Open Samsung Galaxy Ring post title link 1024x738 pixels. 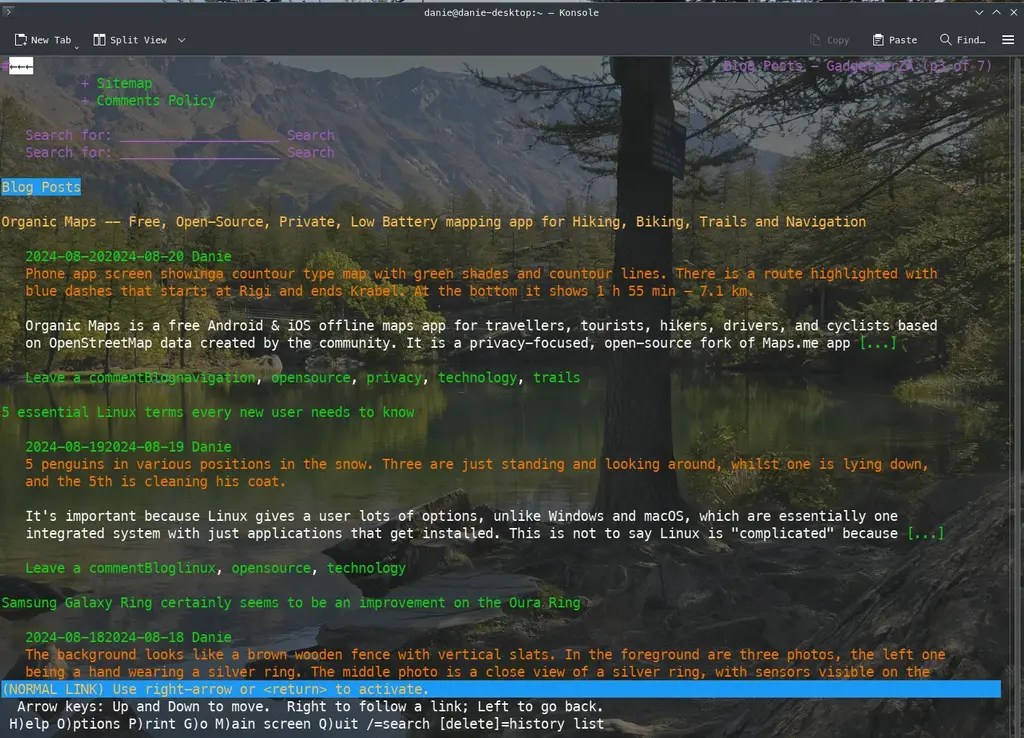click(291, 603)
